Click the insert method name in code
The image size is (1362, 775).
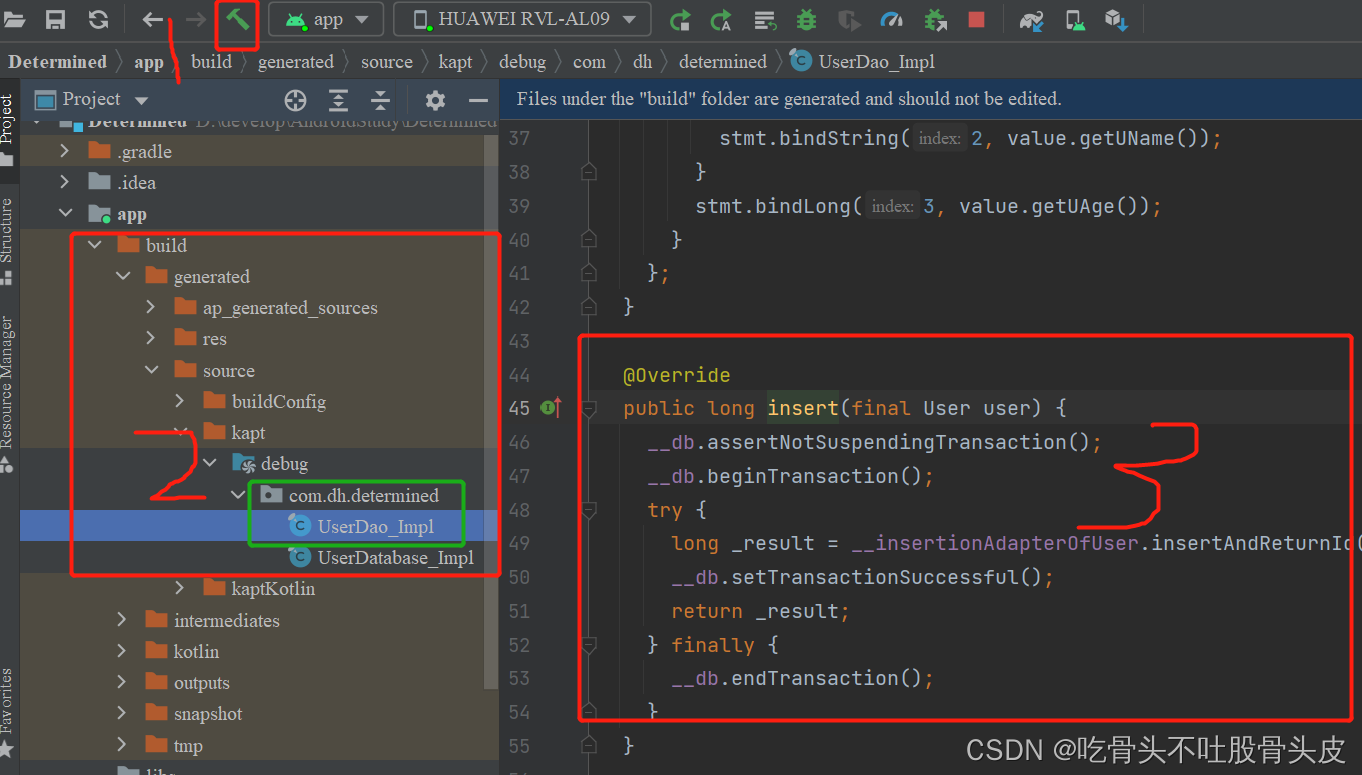[x=804, y=408]
